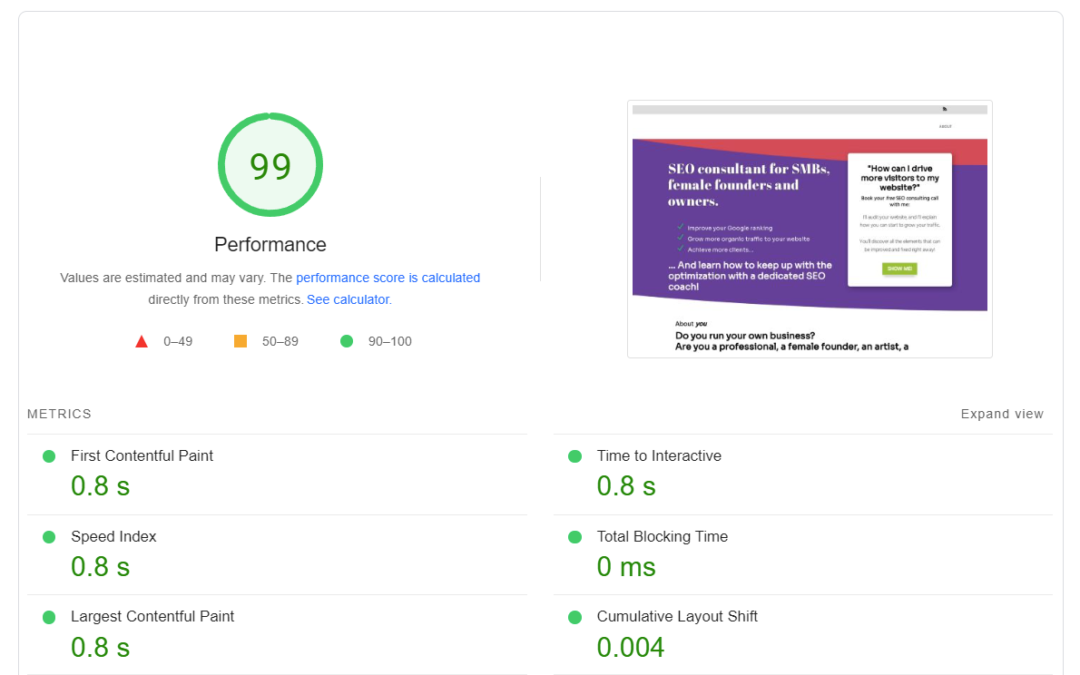Click the green 90–100 legend circle
The height and width of the screenshot is (675, 1080).
(x=347, y=341)
